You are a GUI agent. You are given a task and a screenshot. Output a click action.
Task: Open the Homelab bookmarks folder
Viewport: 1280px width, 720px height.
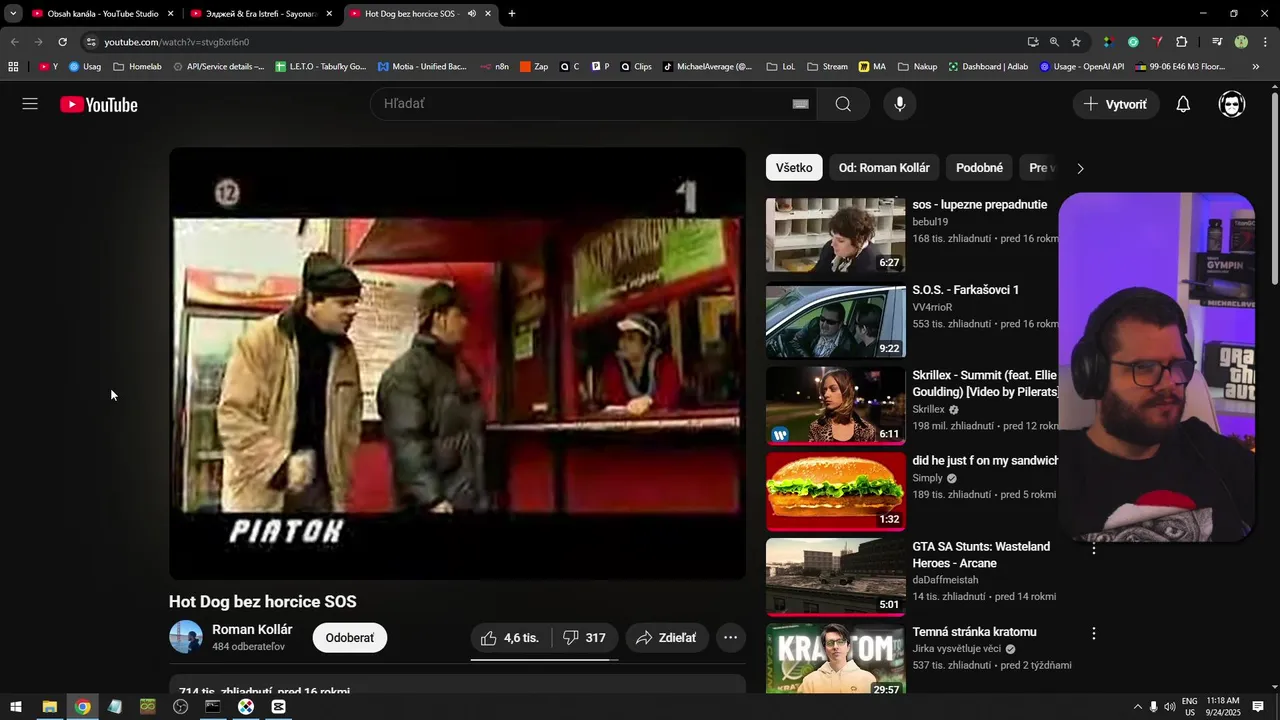point(137,67)
